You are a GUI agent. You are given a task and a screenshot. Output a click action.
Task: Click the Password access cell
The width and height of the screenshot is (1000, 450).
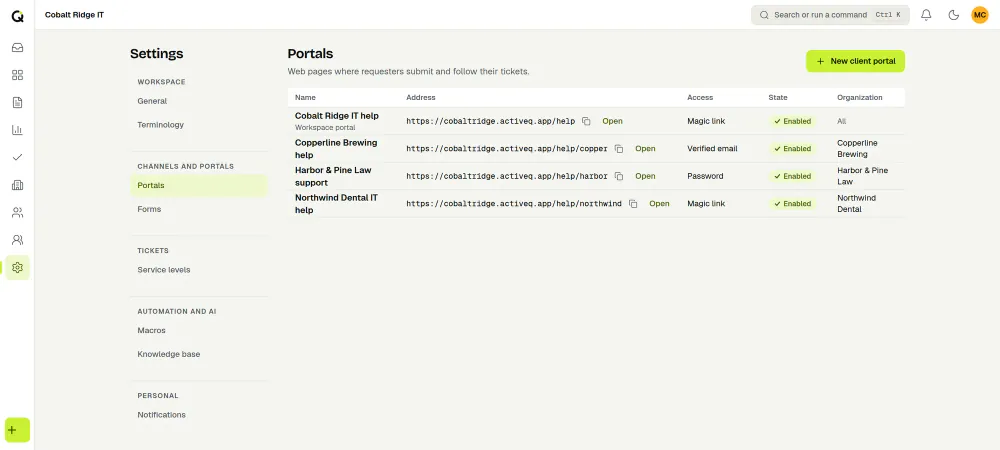pos(705,176)
